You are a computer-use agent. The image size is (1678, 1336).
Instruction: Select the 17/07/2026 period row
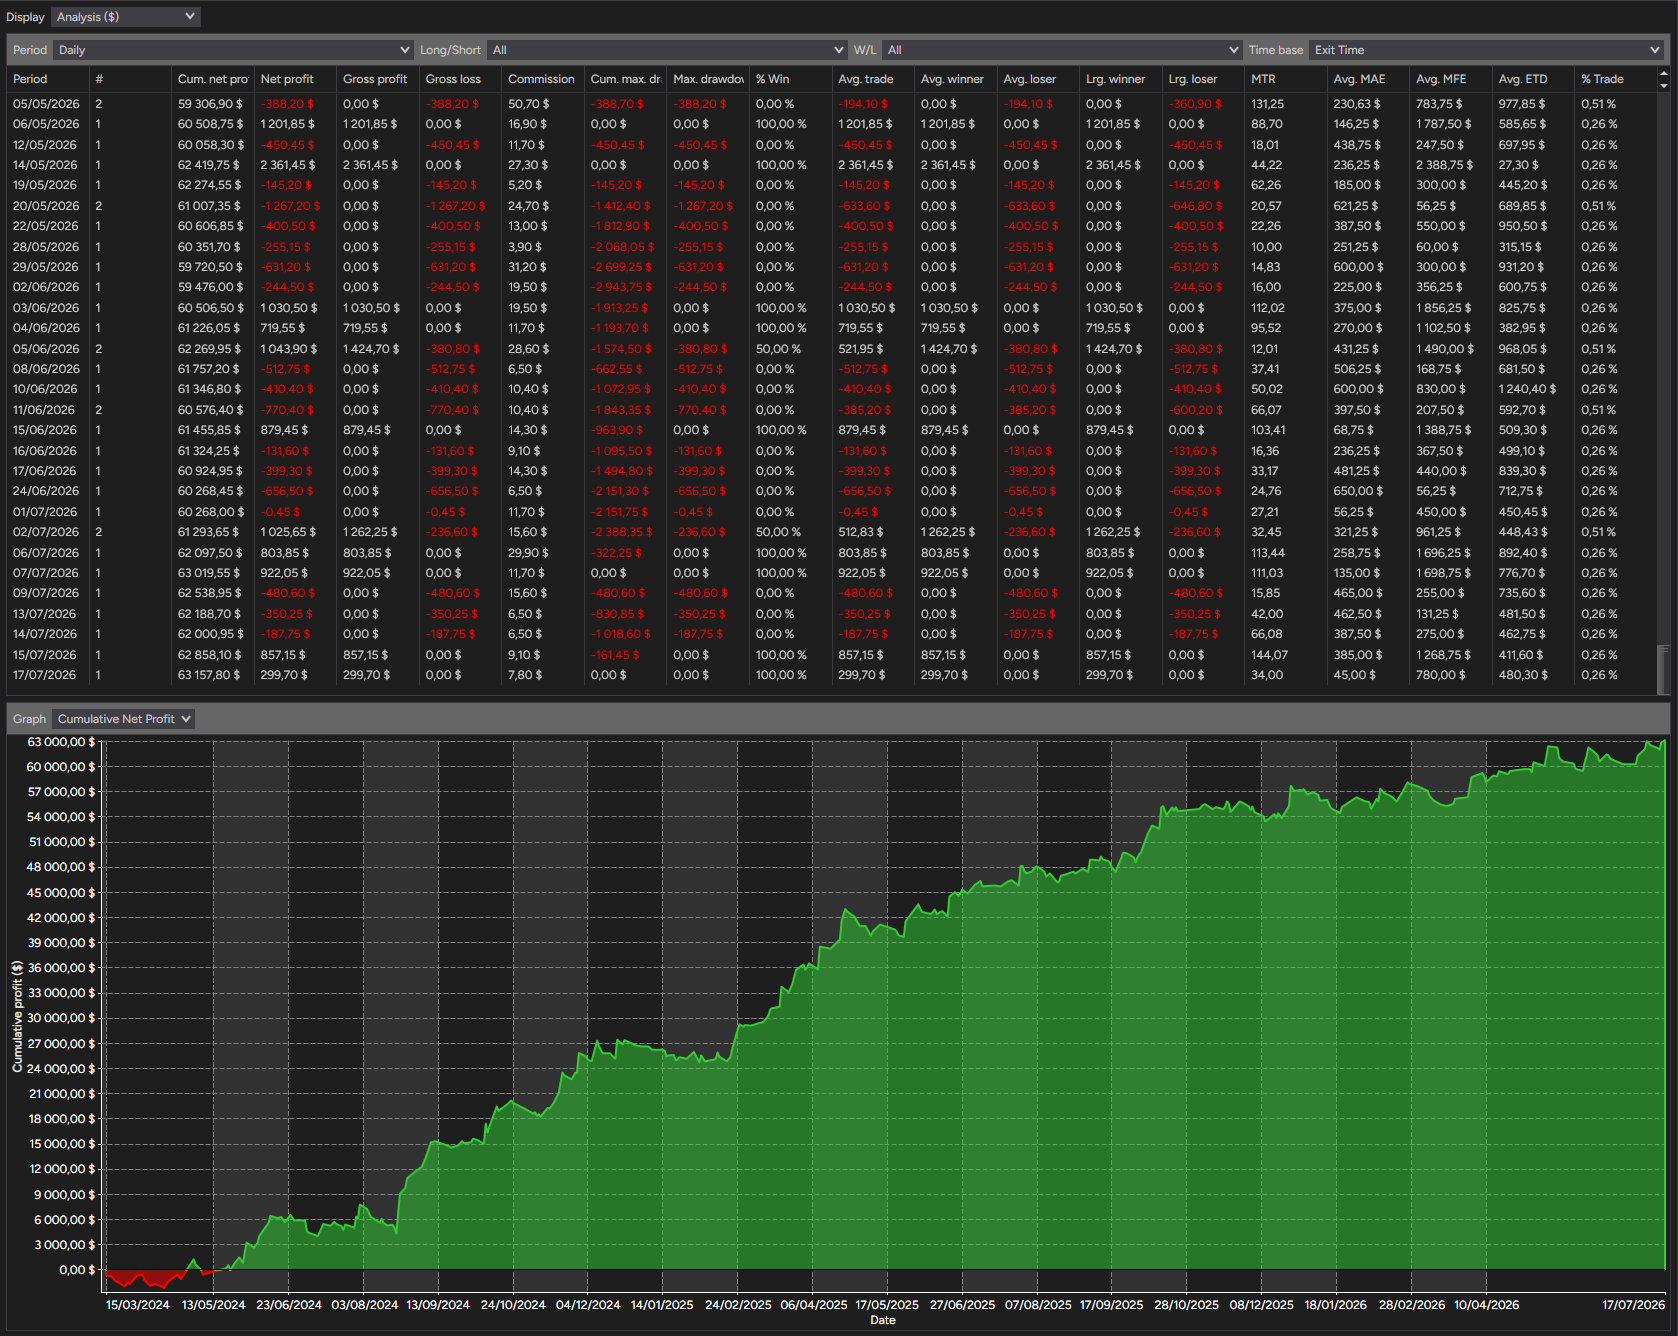tap(833, 675)
